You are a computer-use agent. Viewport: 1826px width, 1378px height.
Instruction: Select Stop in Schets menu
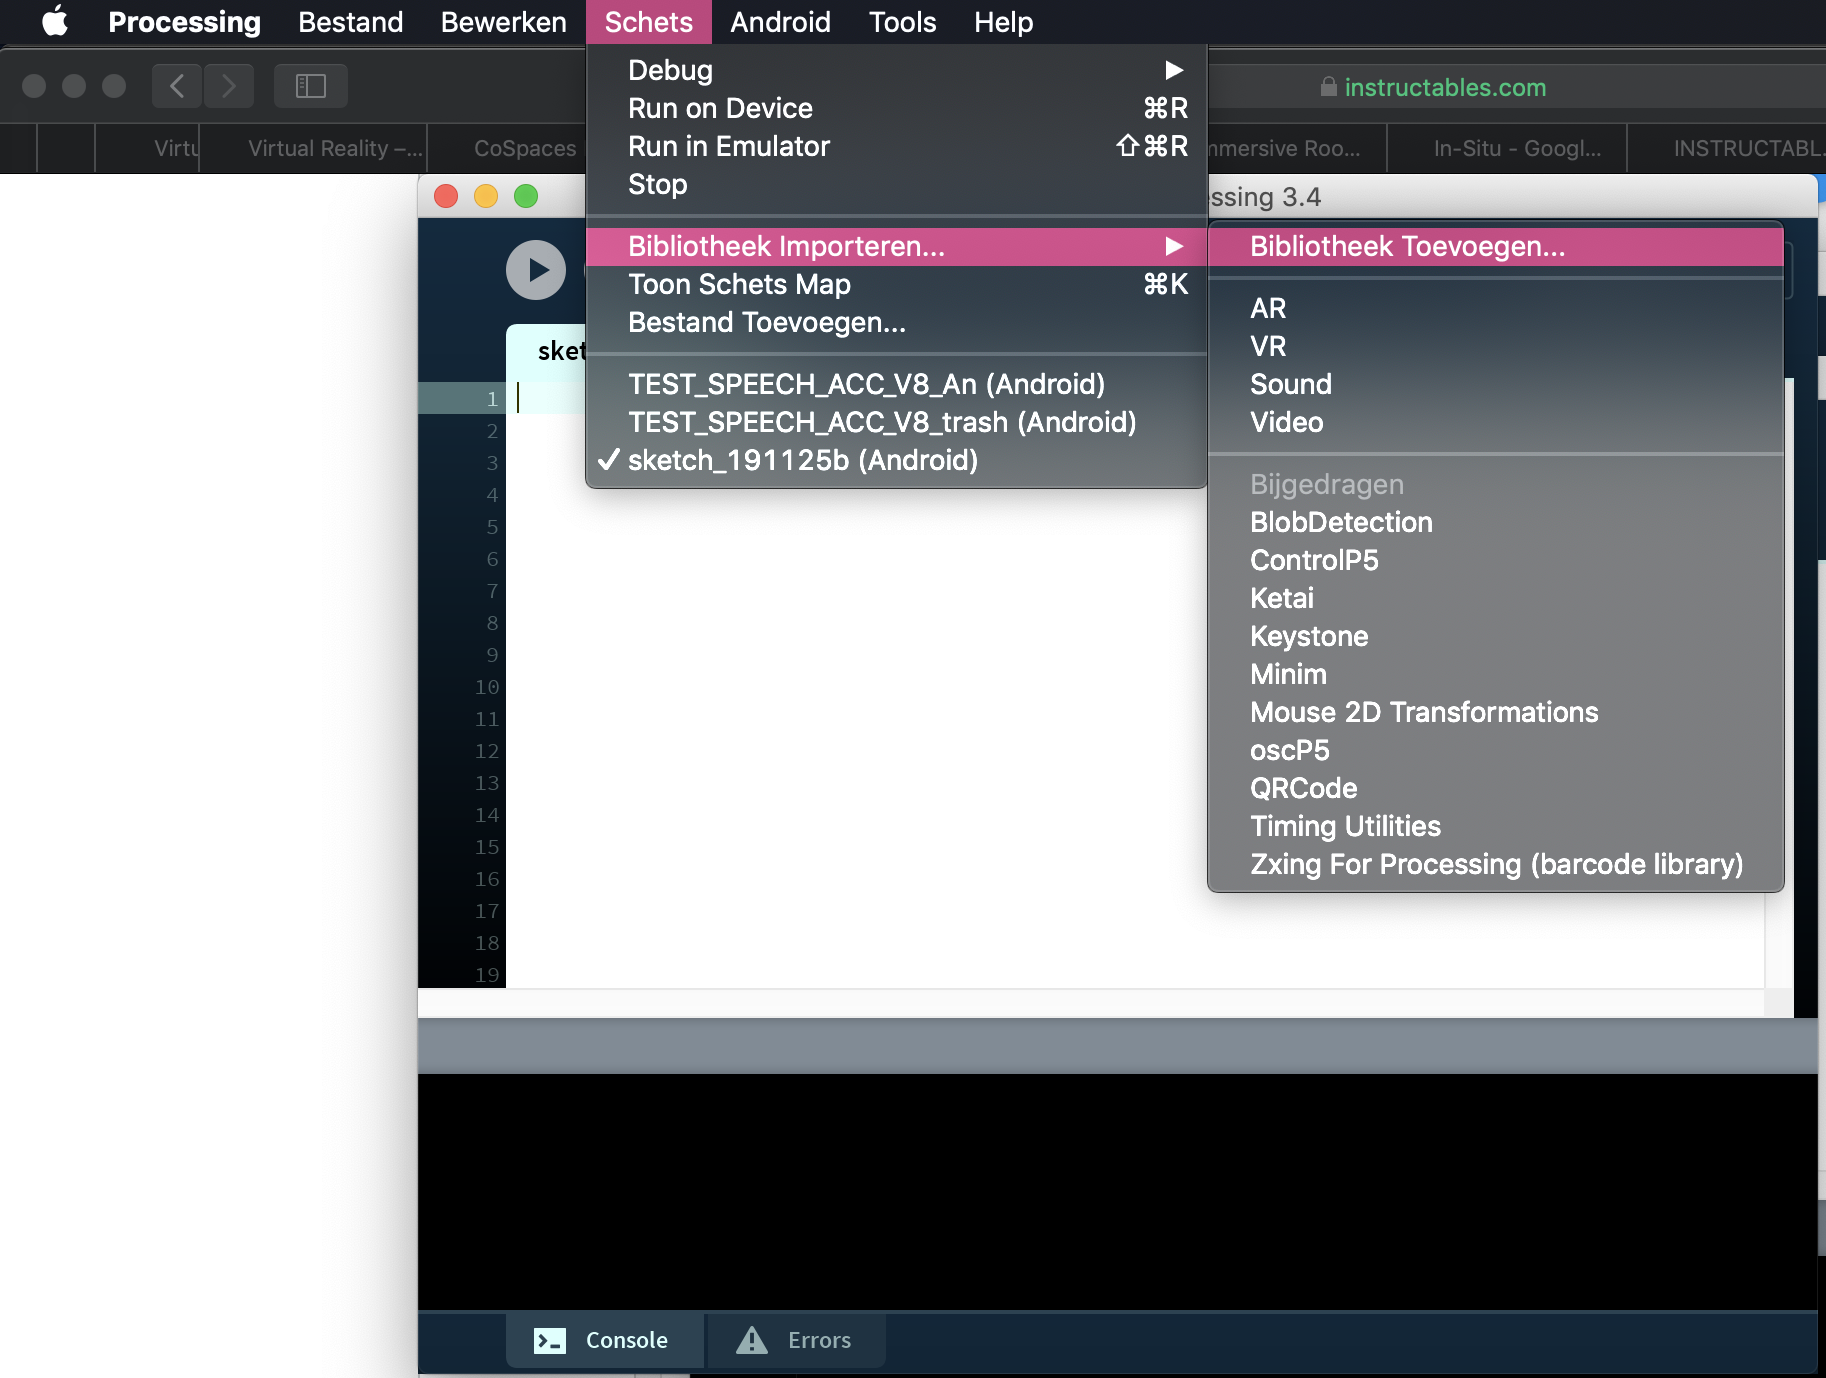(x=896, y=184)
